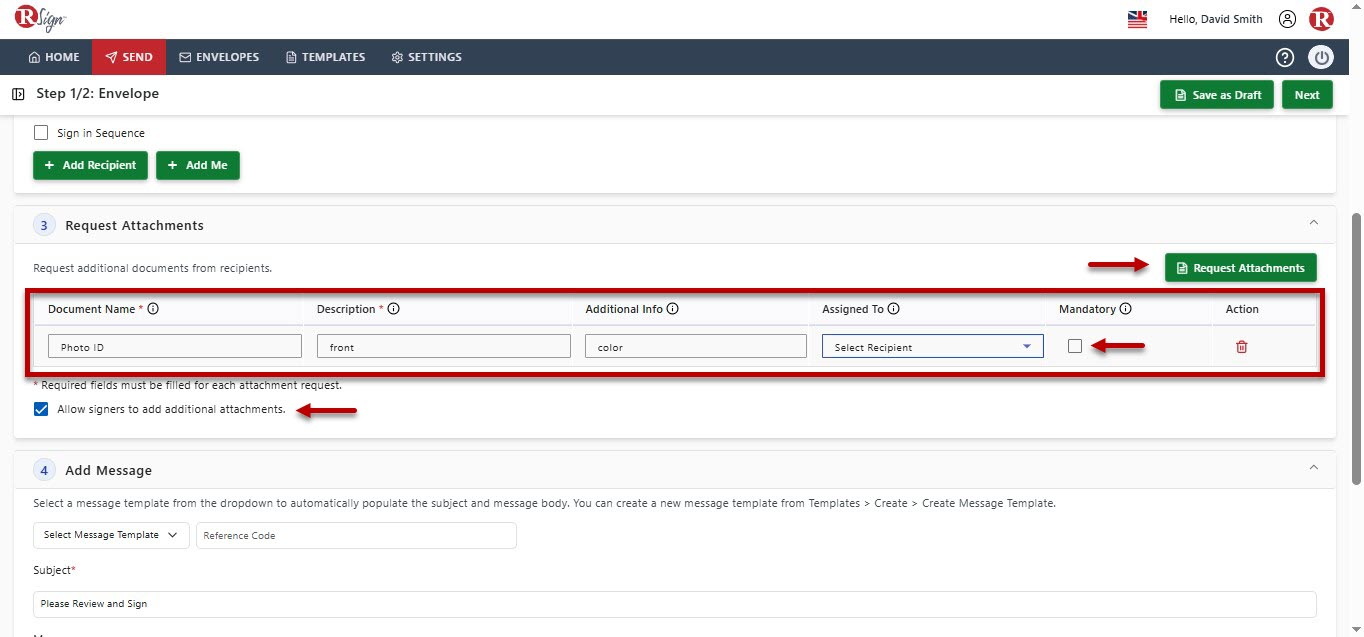This screenshot has height=637, width=1364.
Task: Enable Sign in Sequence checkbox
Action: coord(41,132)
